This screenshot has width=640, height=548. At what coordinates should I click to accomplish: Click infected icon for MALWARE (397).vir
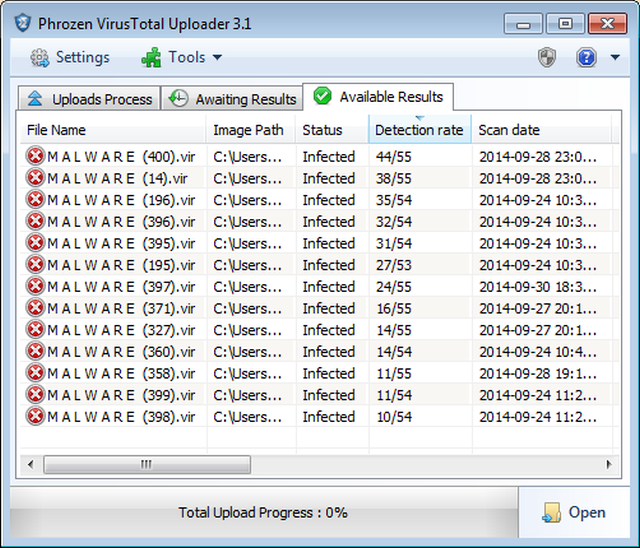(x=35, y=286)
